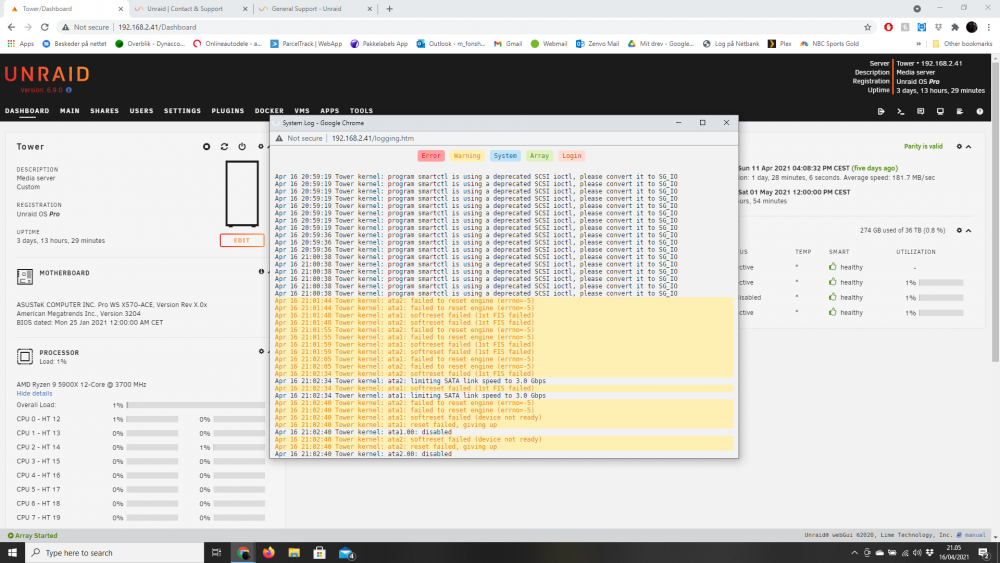Click the Logout icon in Unraid header

[x=881, y=112]
